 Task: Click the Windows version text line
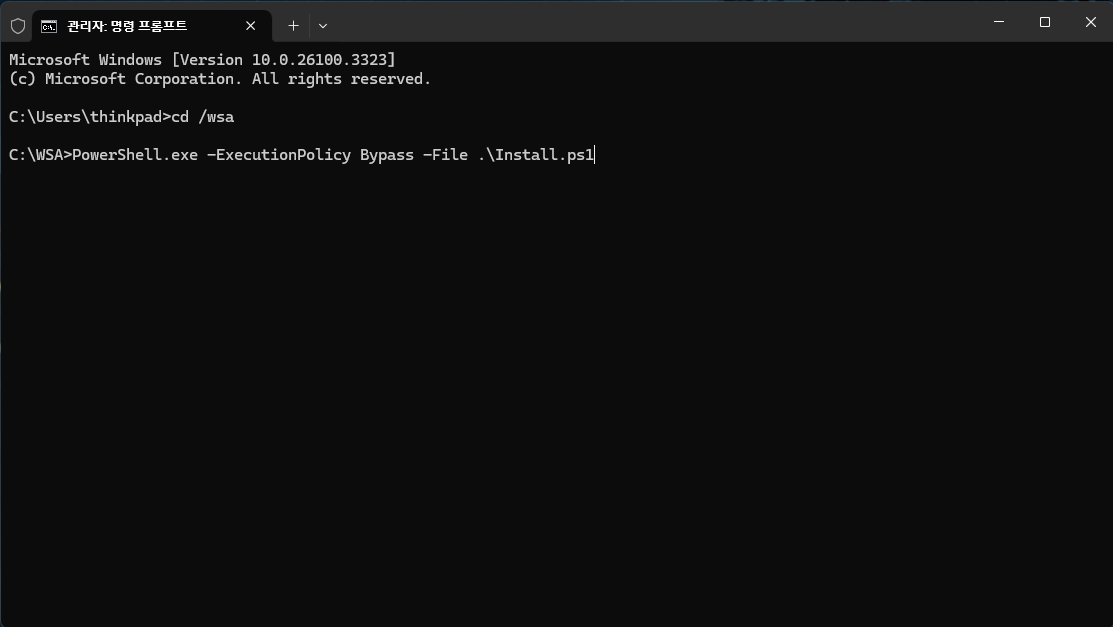click(202, 60)
